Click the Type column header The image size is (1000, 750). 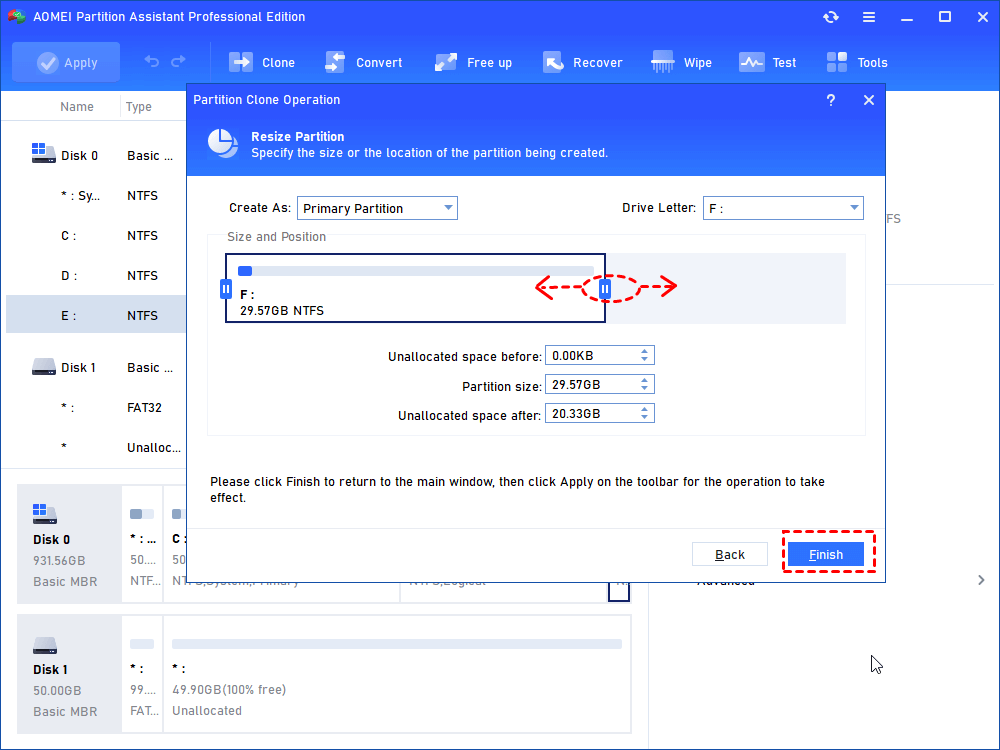point(138,107)
